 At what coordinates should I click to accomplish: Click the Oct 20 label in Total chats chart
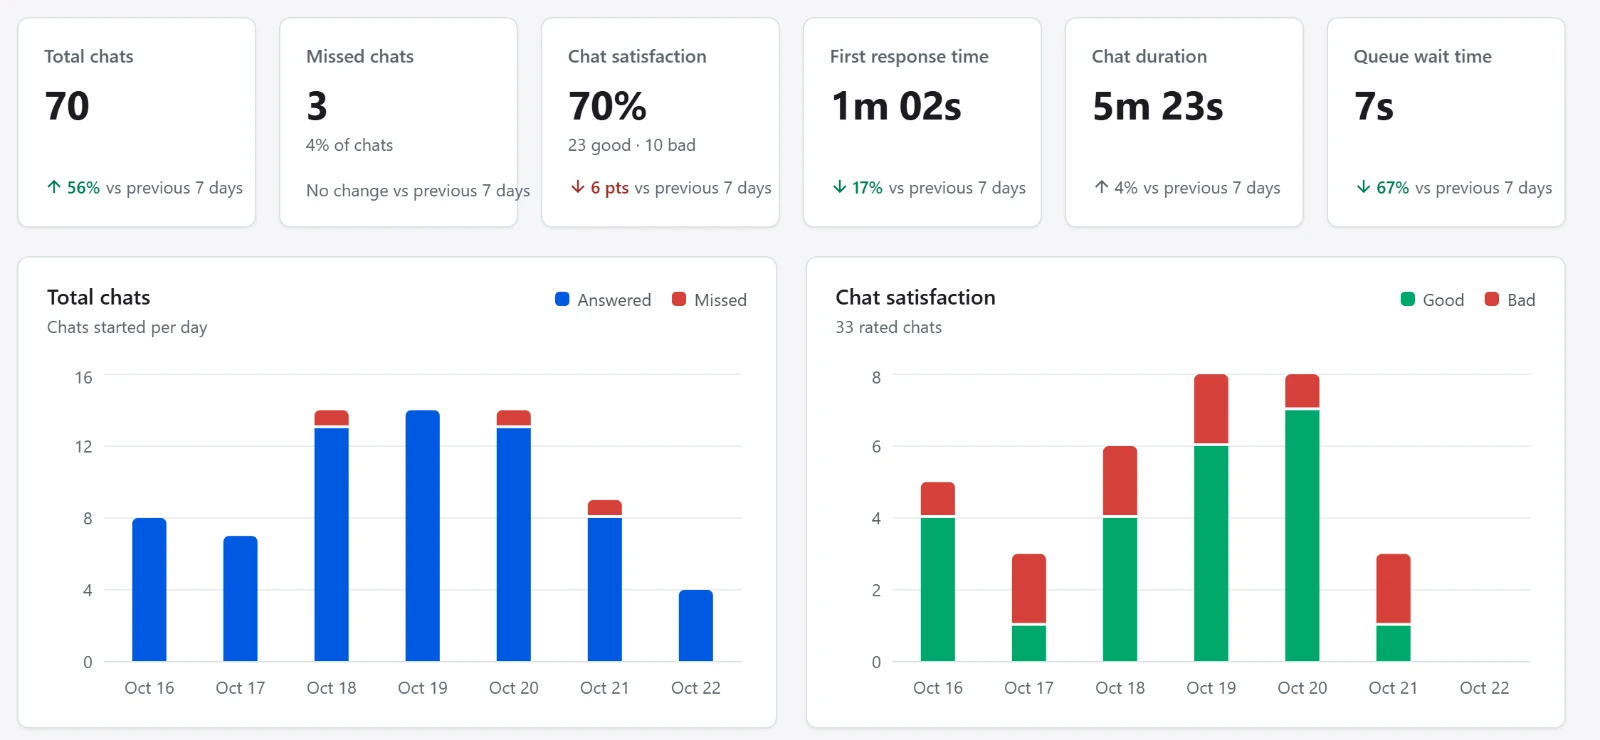pos(514,688)
